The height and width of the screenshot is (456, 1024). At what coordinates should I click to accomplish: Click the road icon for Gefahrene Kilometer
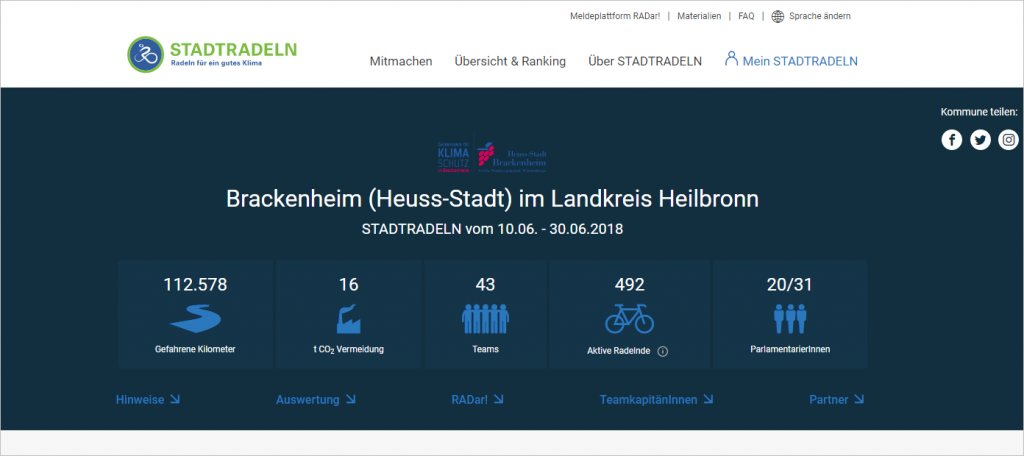[195, 319]
